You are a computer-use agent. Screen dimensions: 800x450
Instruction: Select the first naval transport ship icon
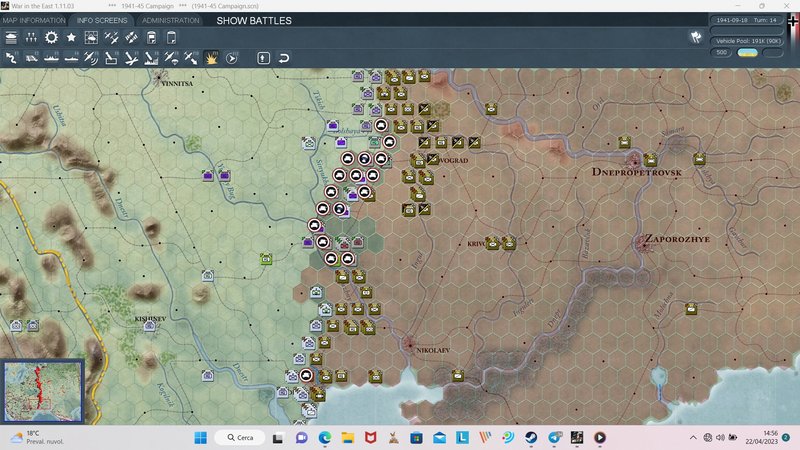51,58
